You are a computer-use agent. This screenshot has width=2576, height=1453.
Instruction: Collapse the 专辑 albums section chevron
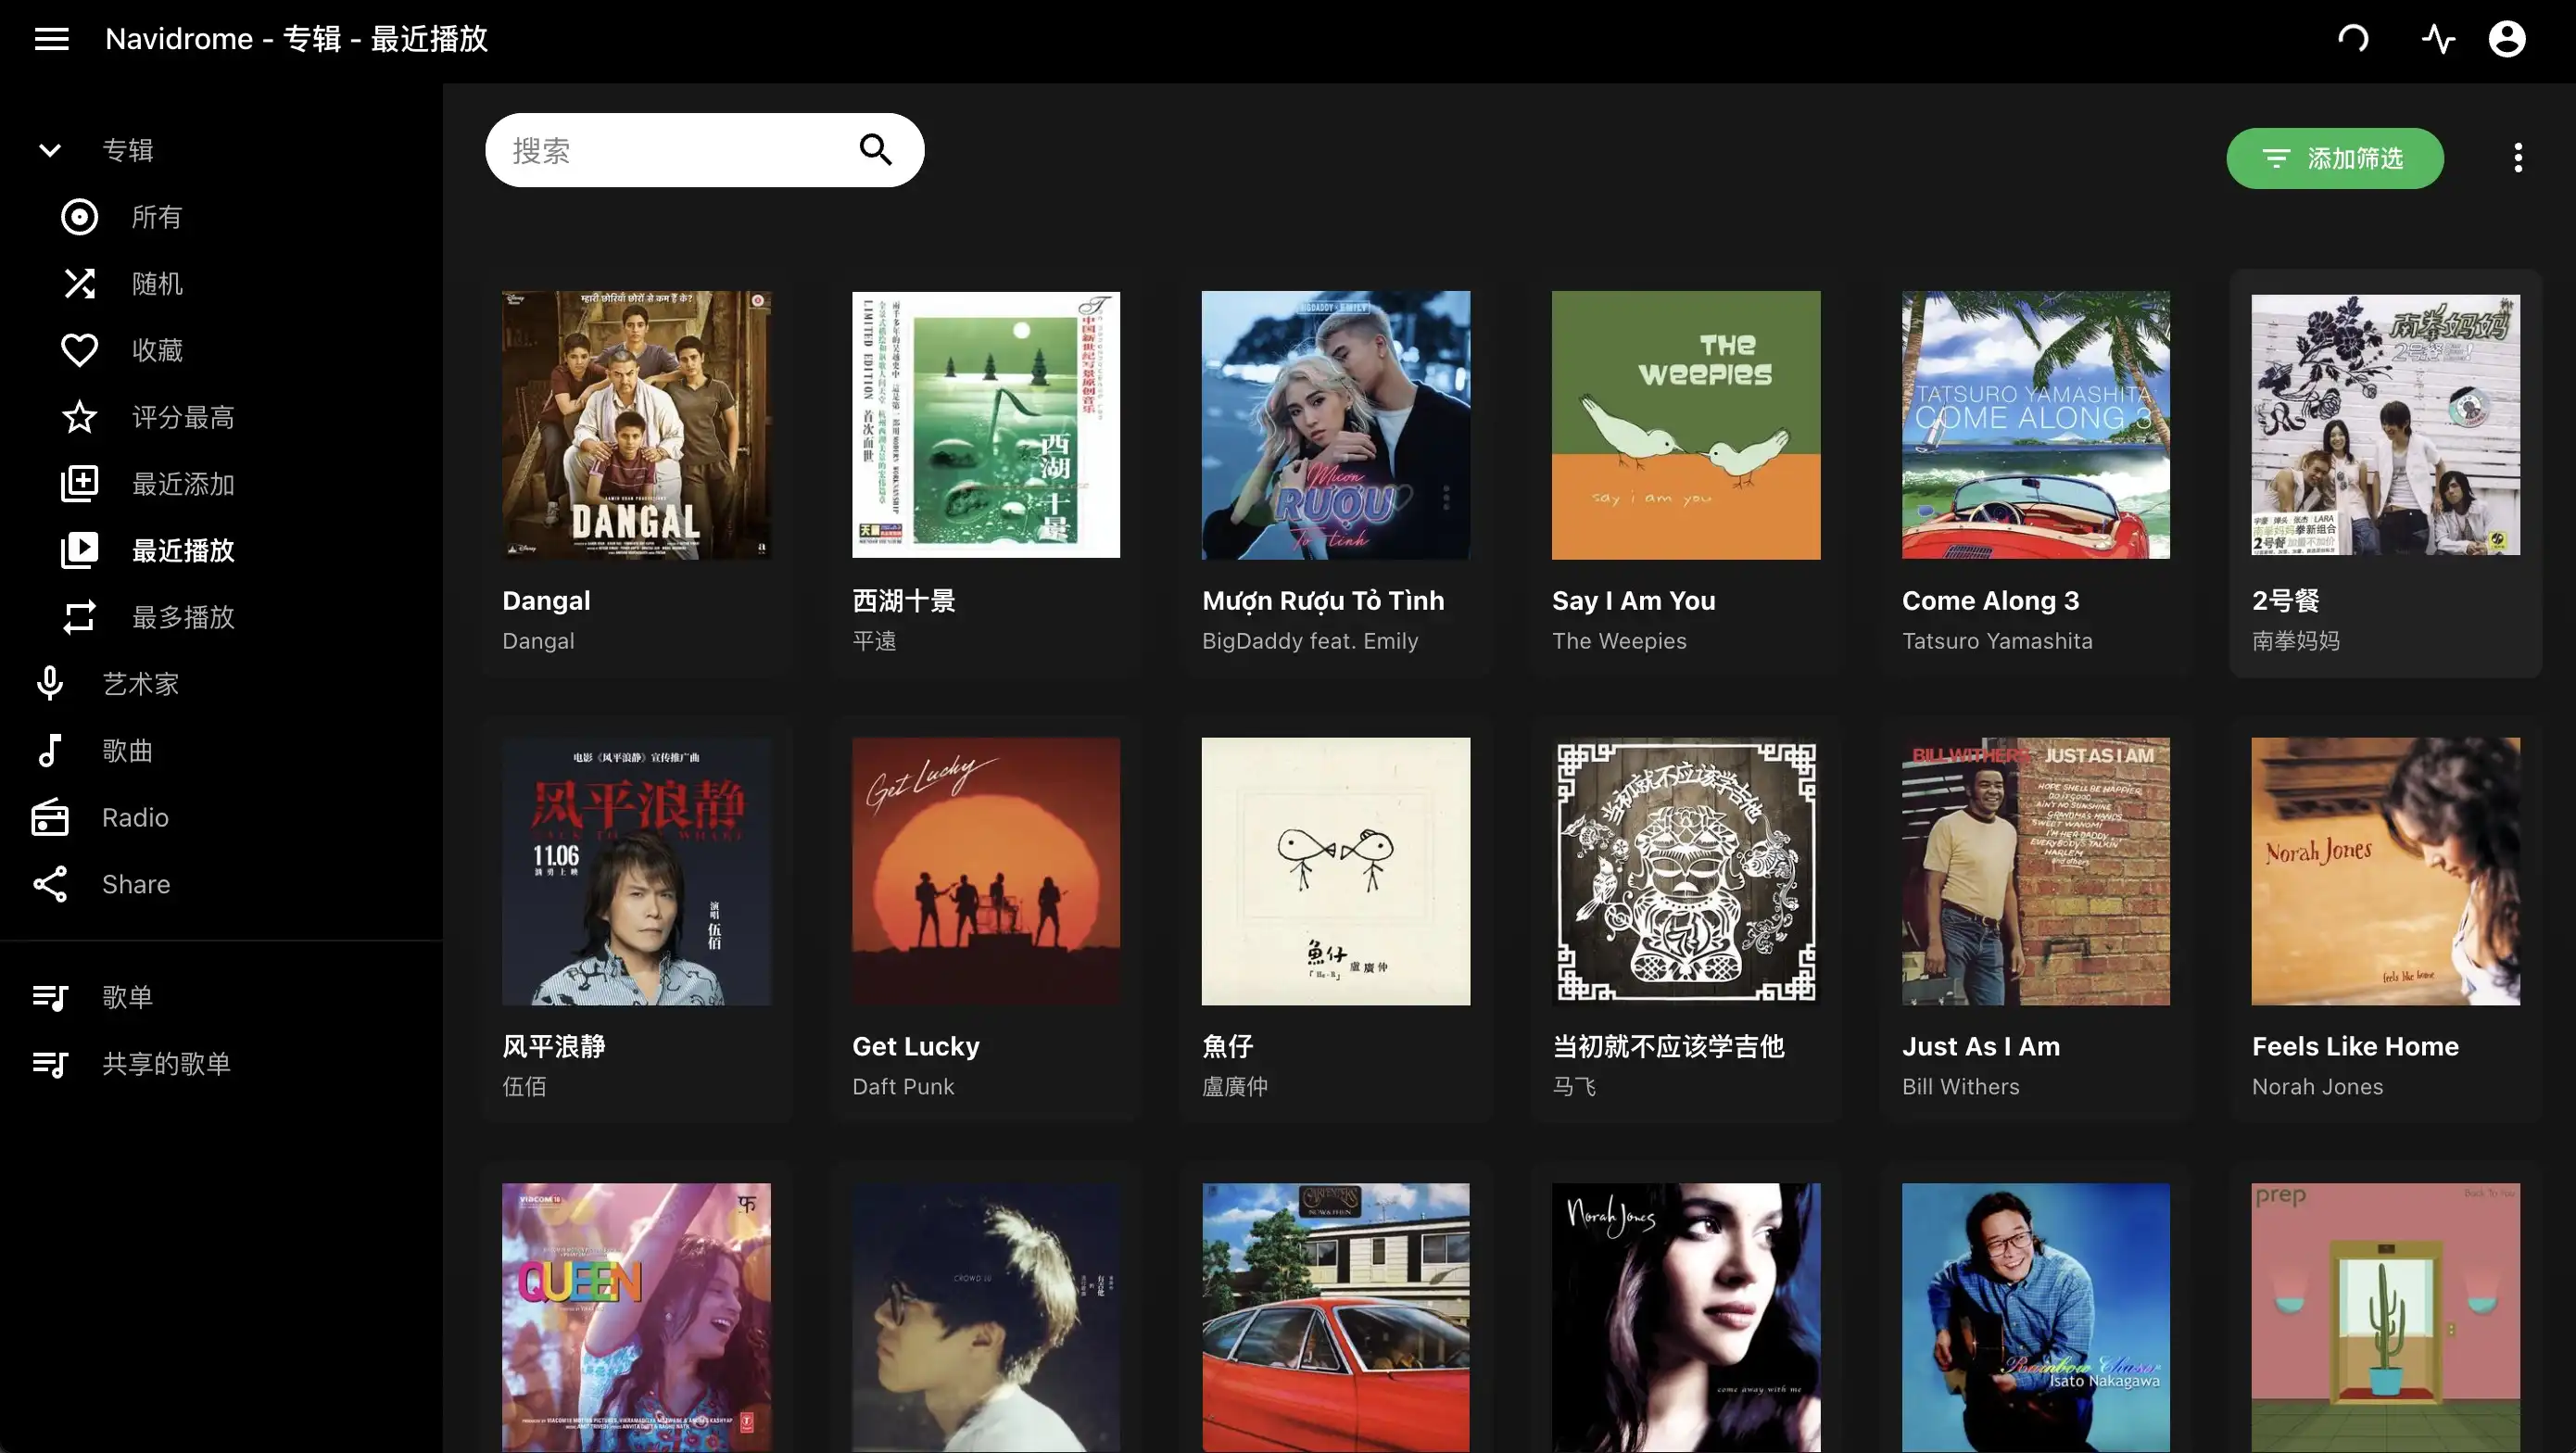pos(50,150)
